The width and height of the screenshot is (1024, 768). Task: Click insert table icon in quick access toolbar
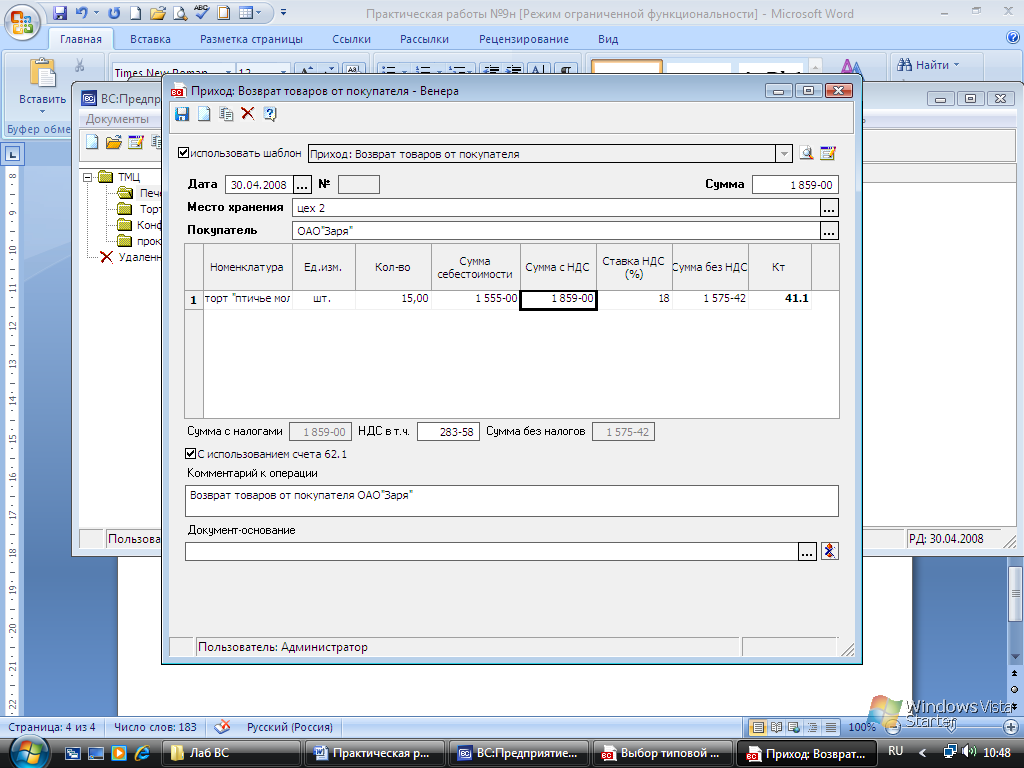(x=246, y=12)
